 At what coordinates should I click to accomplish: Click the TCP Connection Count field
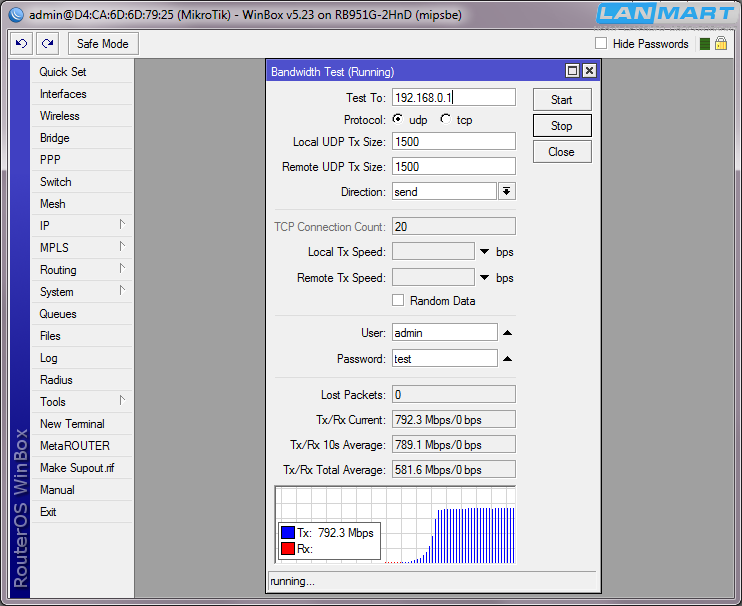click(x=453, y=227)
